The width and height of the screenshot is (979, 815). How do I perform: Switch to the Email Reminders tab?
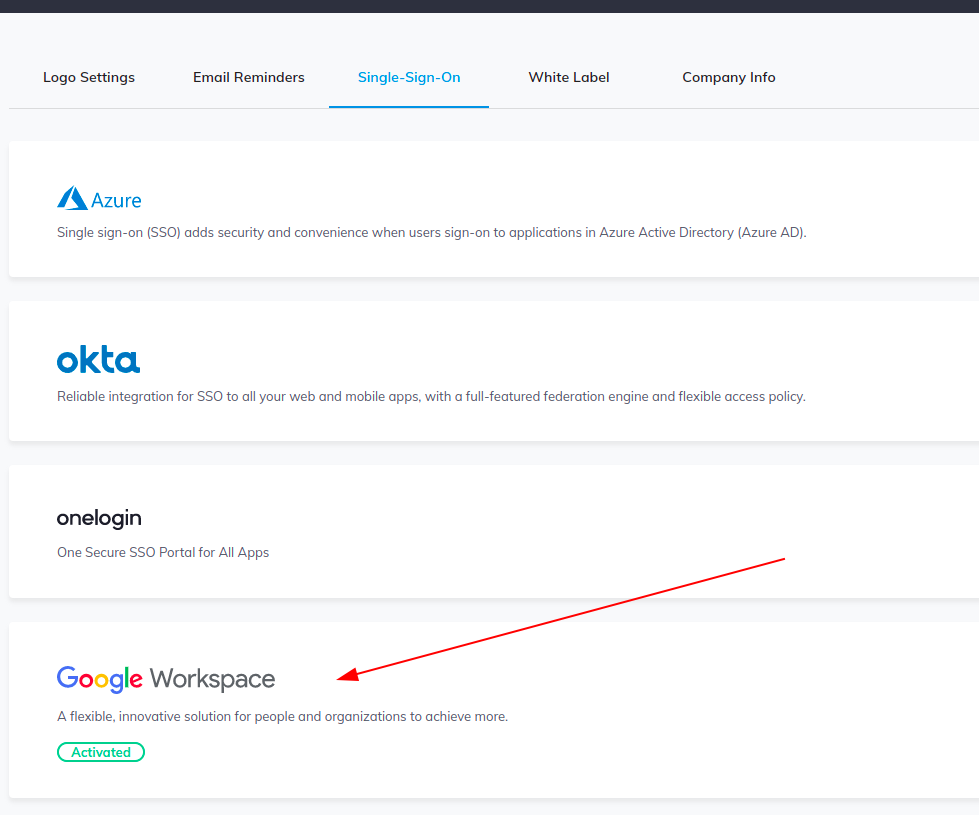click(x=248, y=77)
